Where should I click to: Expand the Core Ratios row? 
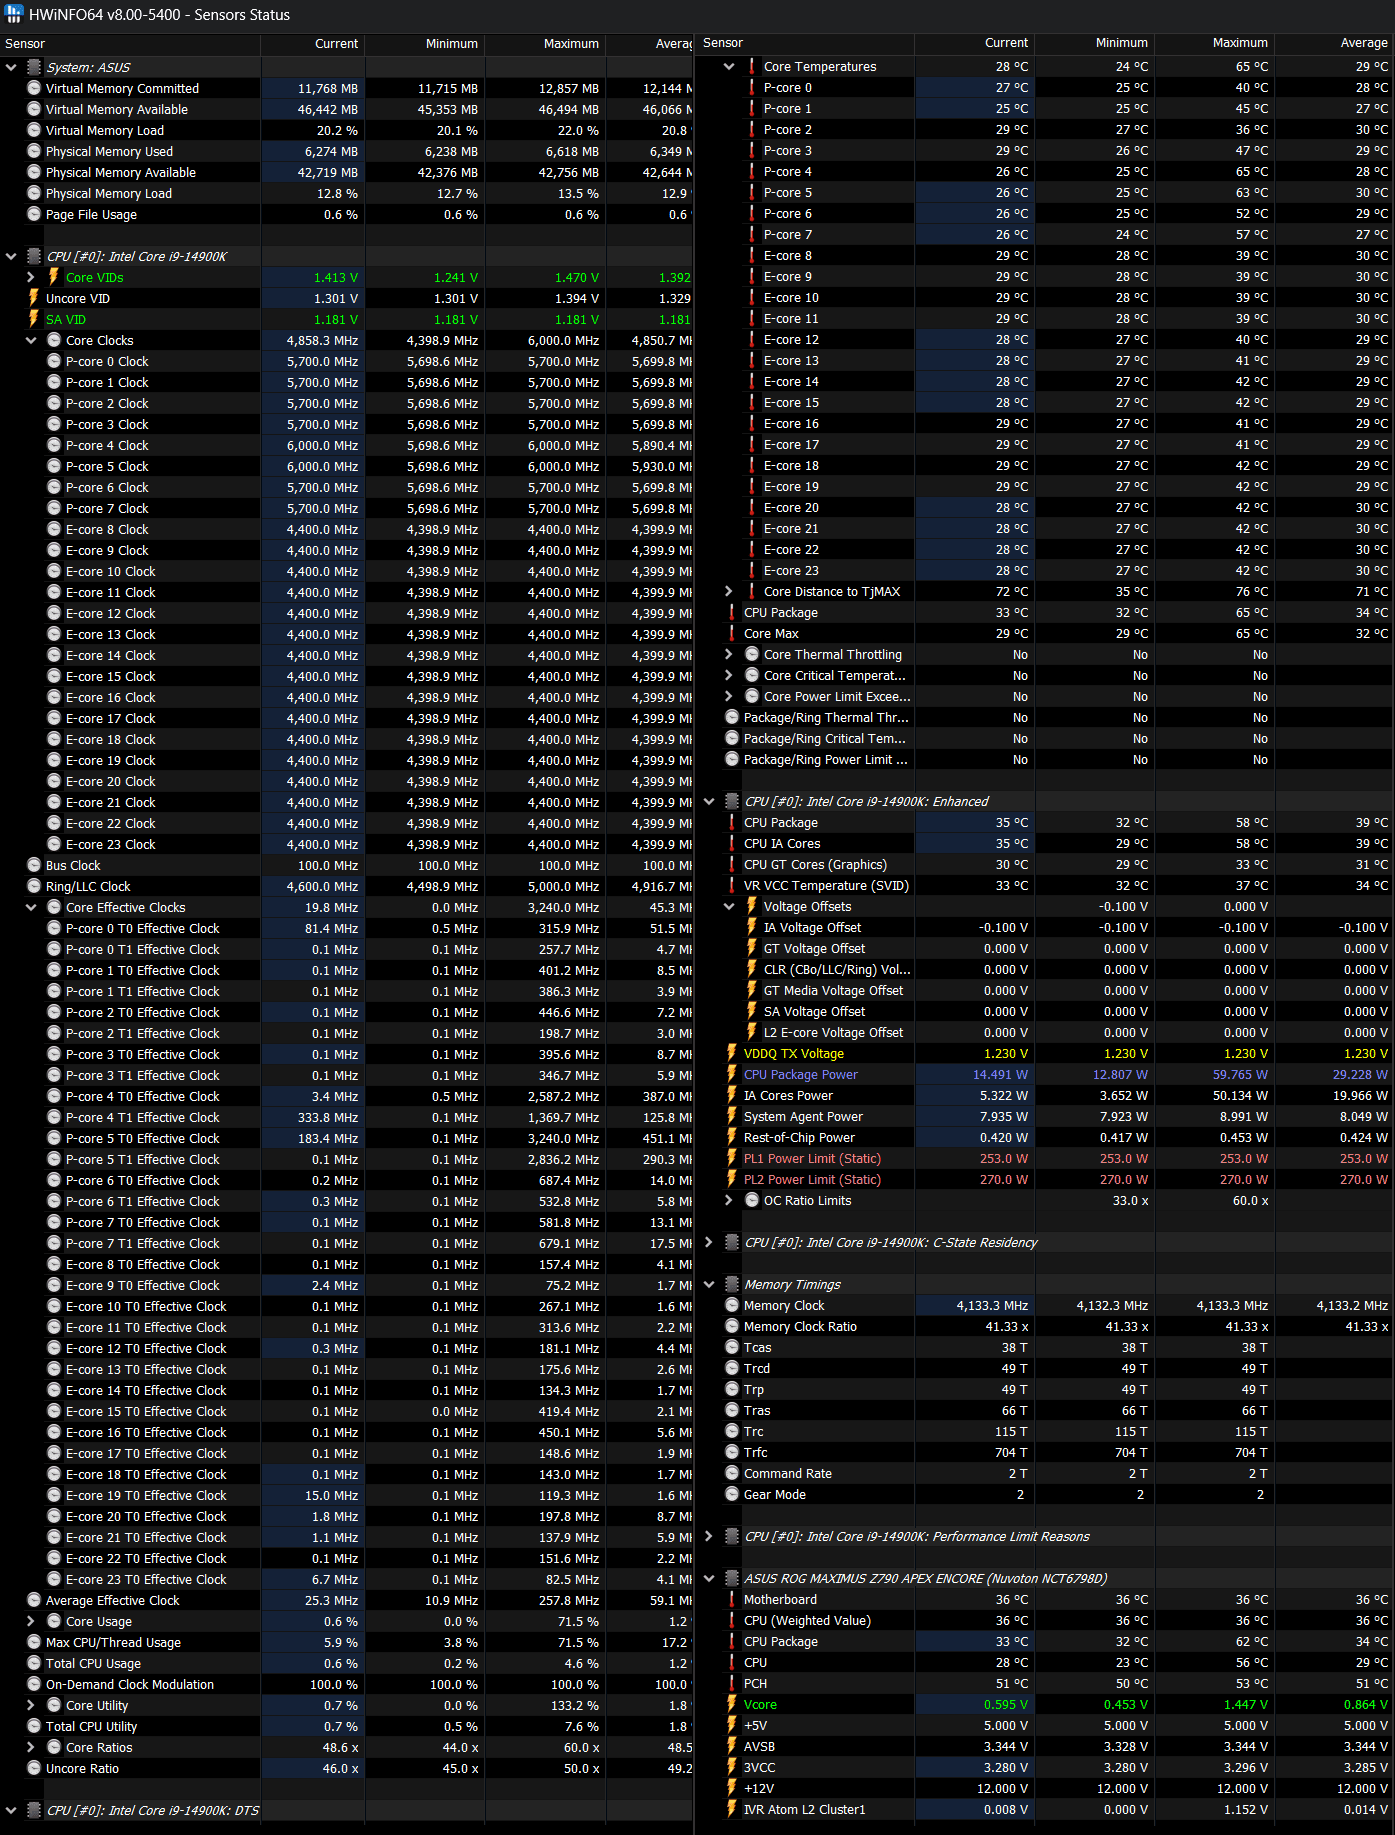(x=31, y=1747)
